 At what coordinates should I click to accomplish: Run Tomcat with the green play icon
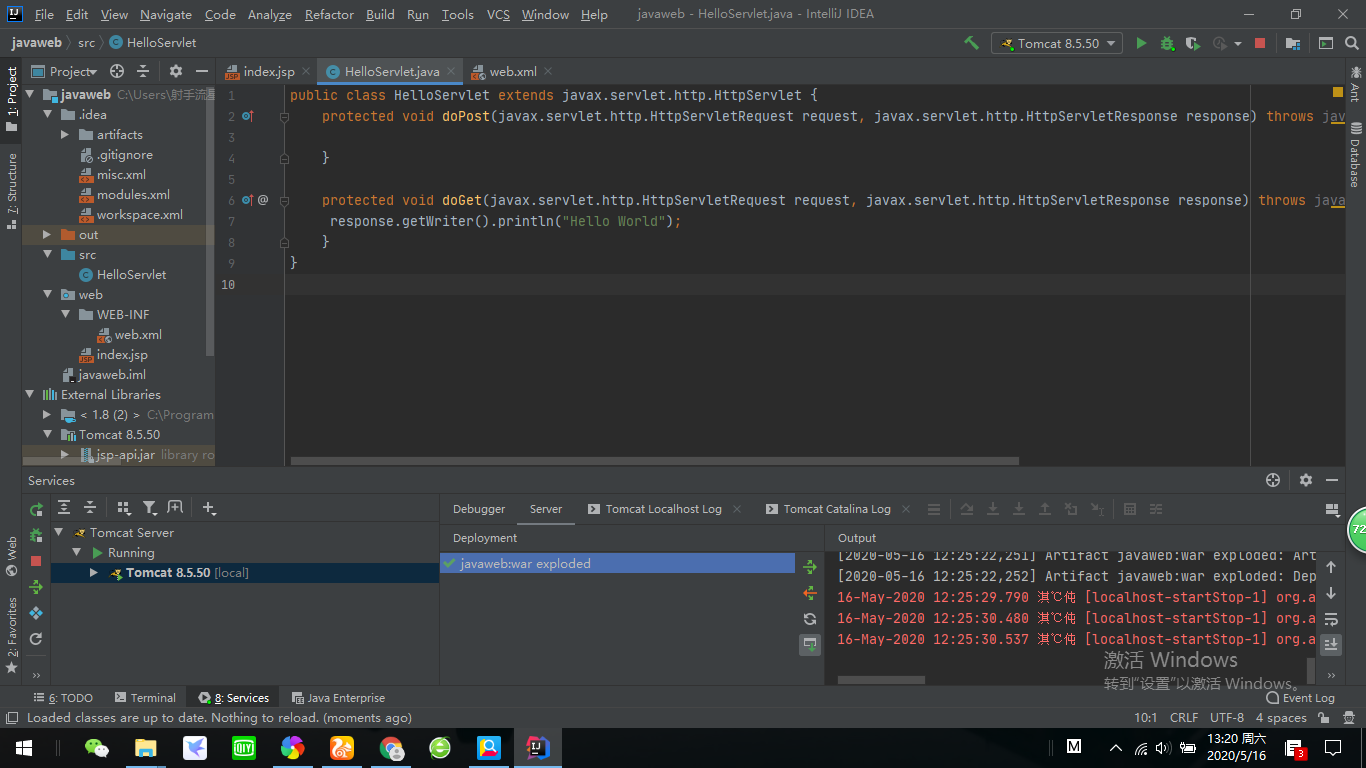click(x=1141, y=43)
